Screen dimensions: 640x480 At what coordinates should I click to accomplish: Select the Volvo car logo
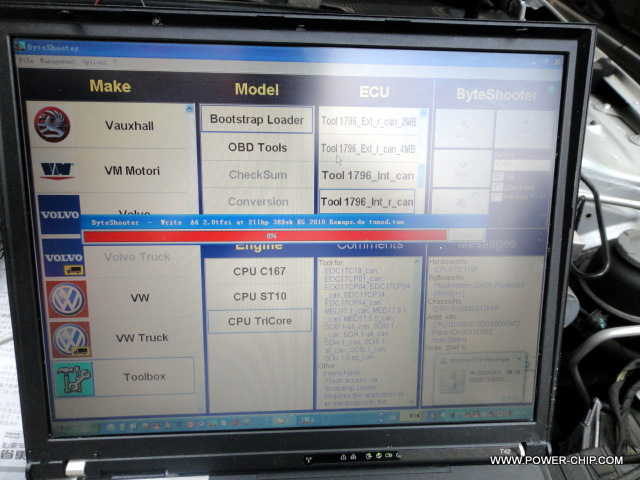60,215
